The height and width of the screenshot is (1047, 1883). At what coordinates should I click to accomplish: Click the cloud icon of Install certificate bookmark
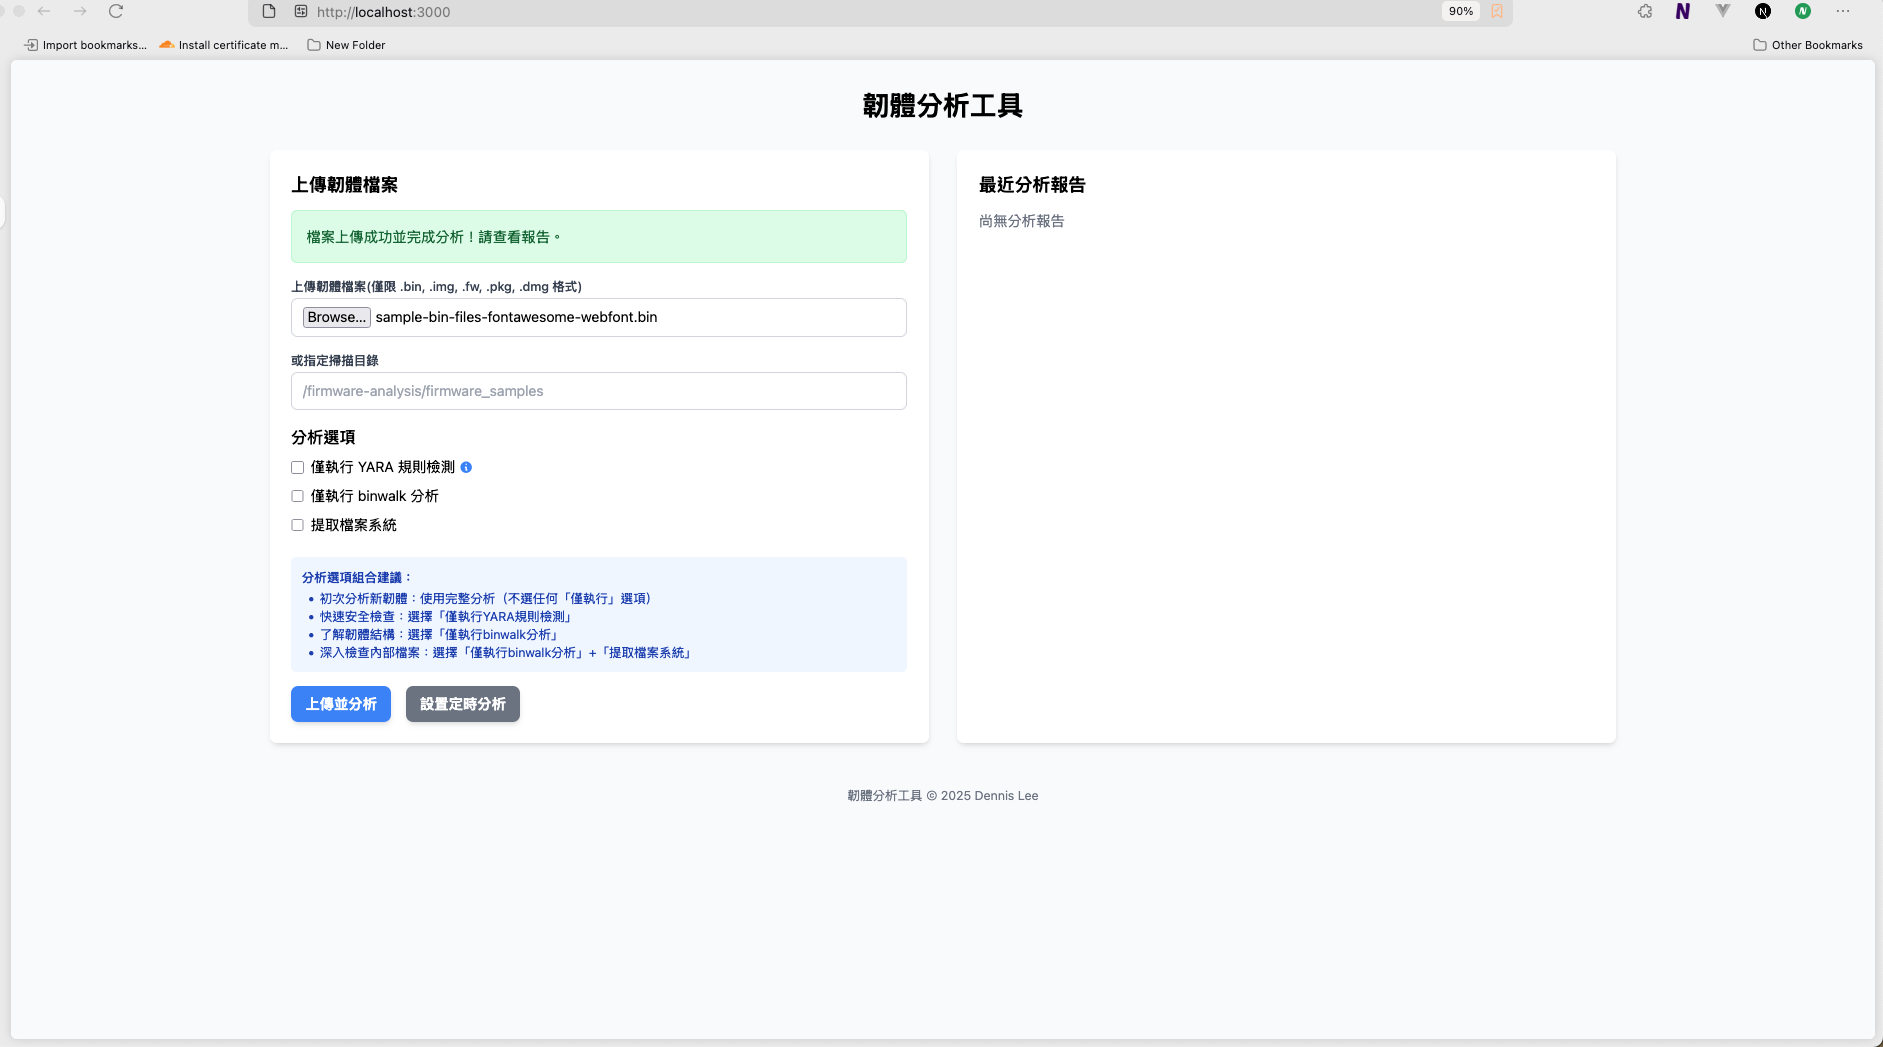(x=167, y=45)
